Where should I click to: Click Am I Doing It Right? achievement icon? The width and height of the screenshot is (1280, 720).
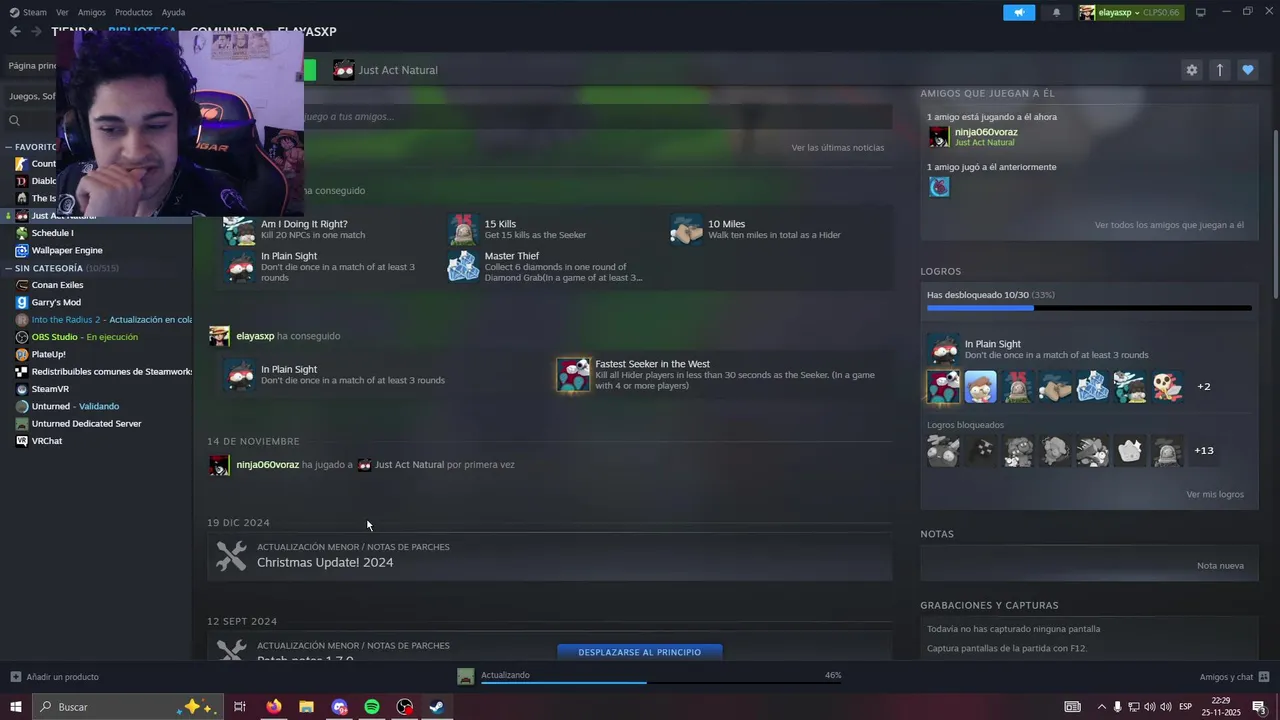239,230
